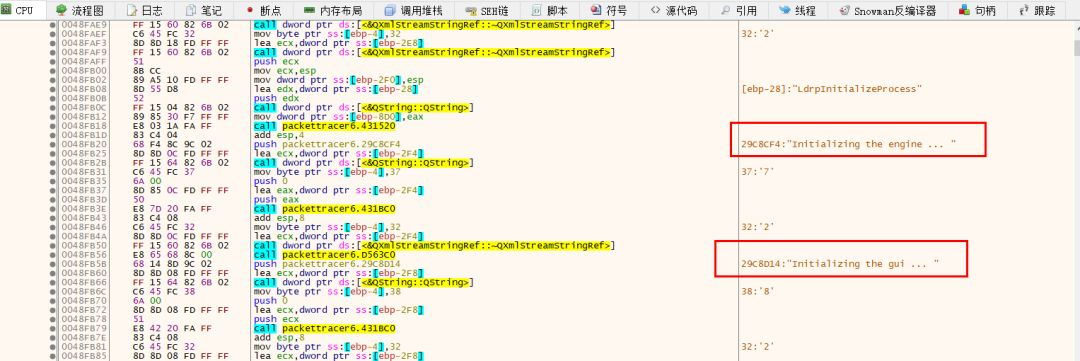Toggle breakpoint bullet at address 0048FB18
The image size is (1080, 361).
pyautogui.click(x=53, y=125)
